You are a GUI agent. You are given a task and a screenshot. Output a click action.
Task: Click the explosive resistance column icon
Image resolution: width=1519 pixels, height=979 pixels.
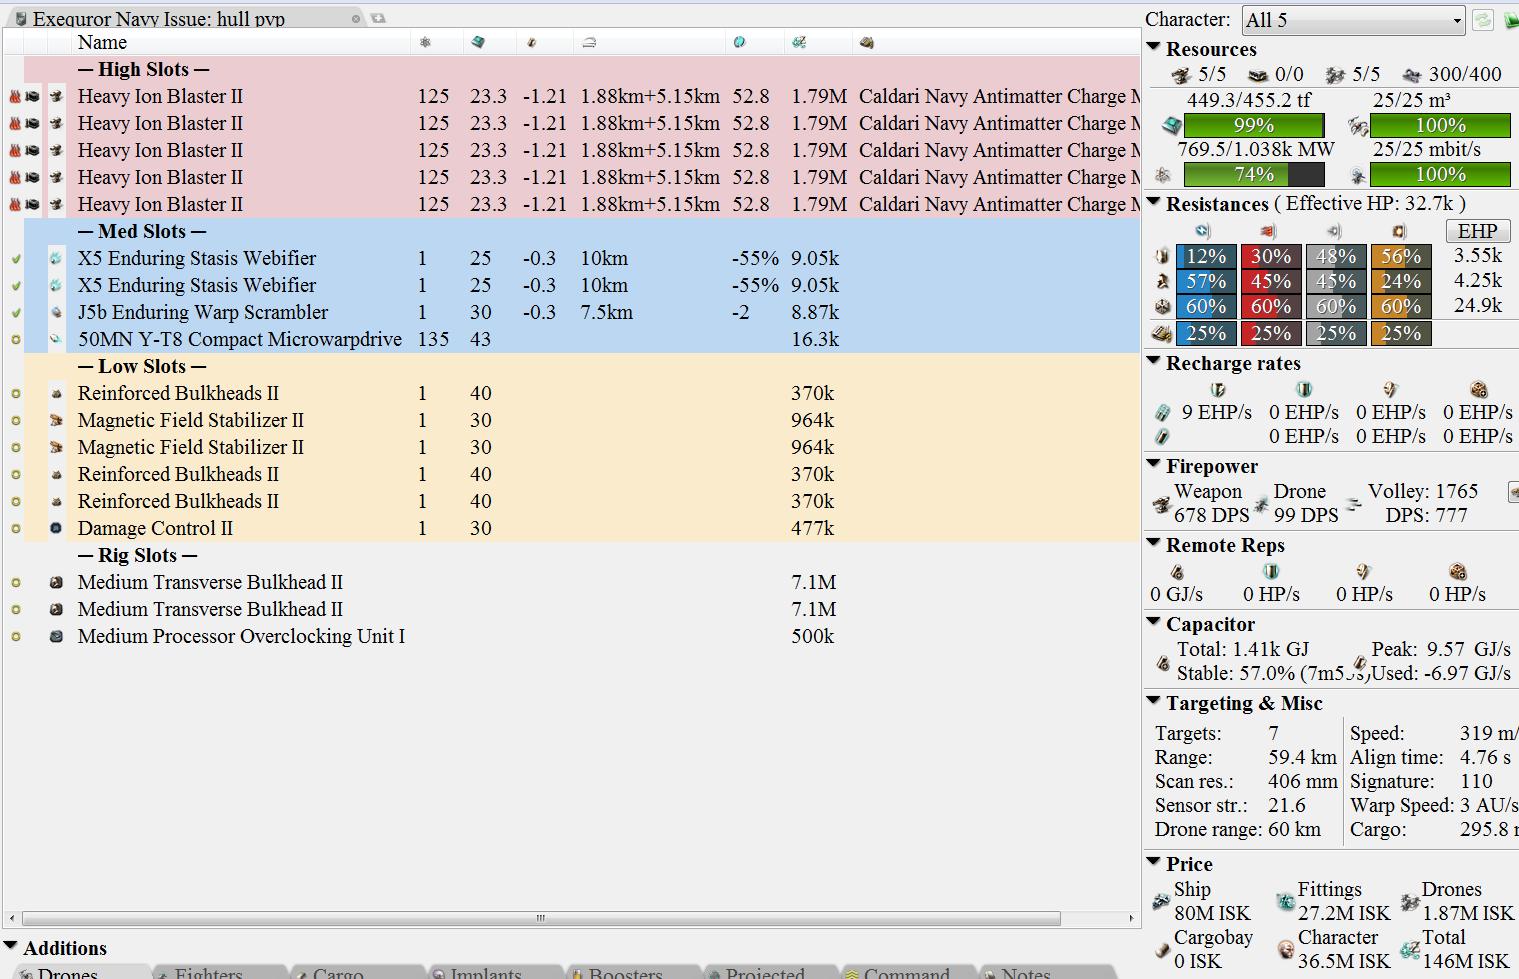[1399, 231]
